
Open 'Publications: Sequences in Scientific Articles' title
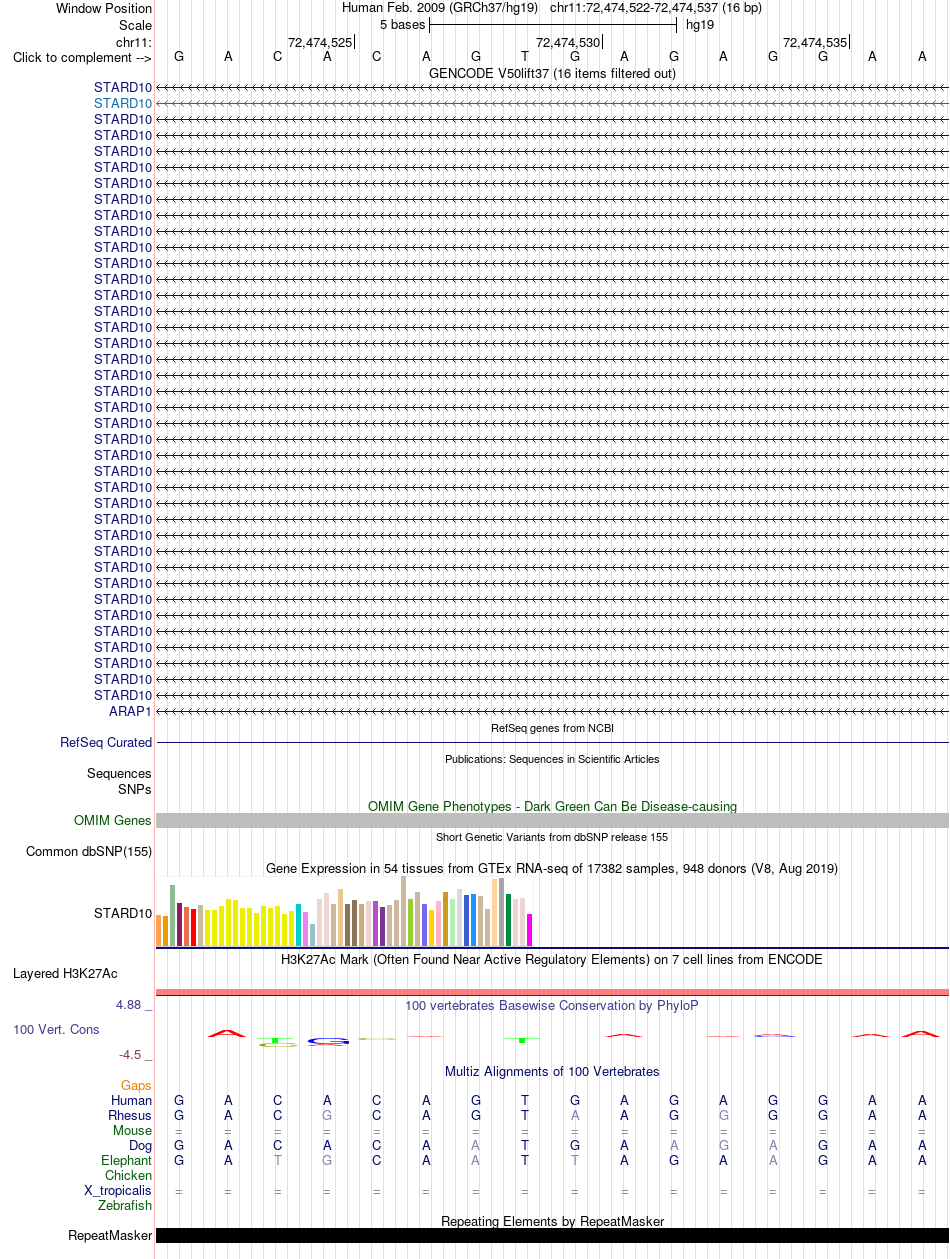(552, 759)
